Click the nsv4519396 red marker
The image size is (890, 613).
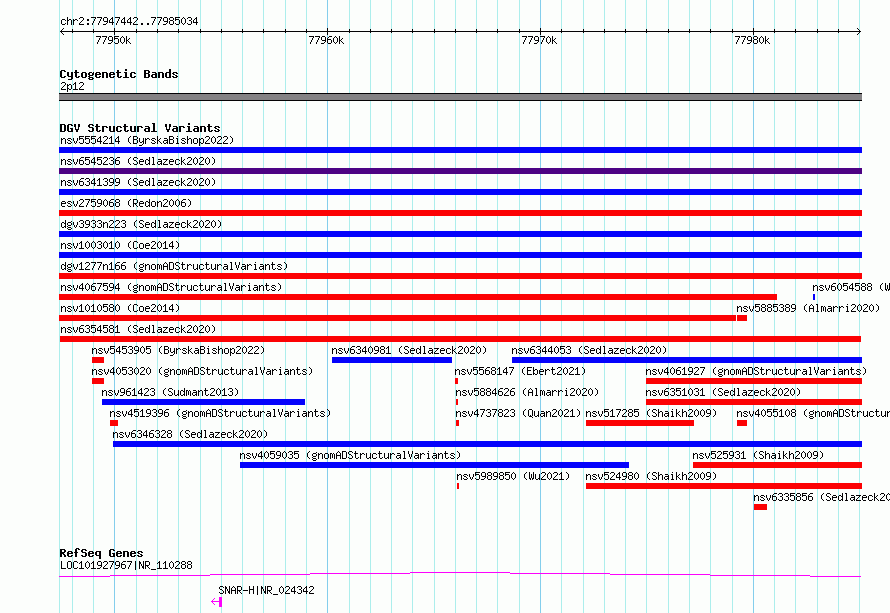(114, 423)
